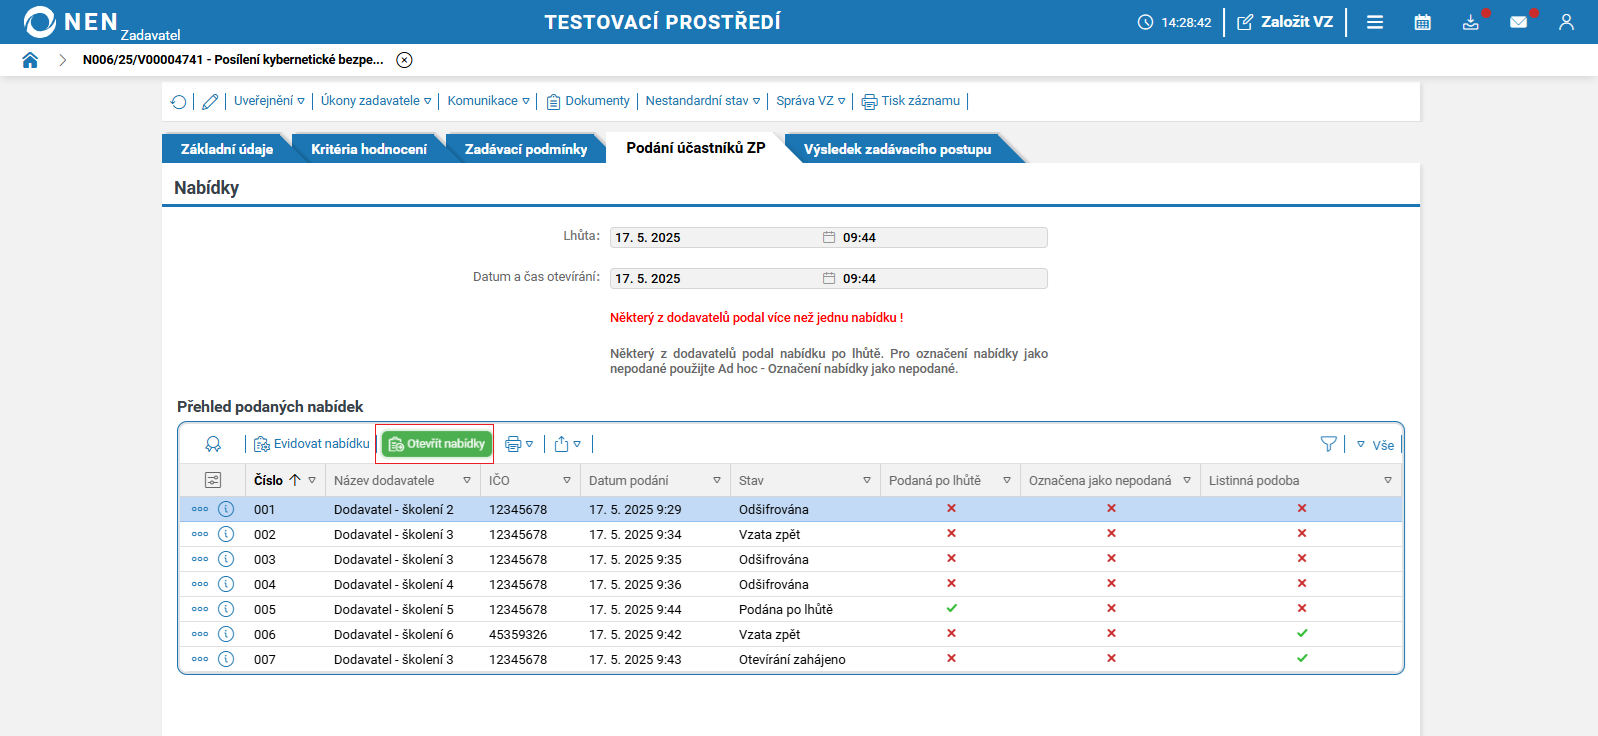Expand the Nestandardní stav dropdown
The height and width of the screenshot is (736, 1598).
click(703, 101)
